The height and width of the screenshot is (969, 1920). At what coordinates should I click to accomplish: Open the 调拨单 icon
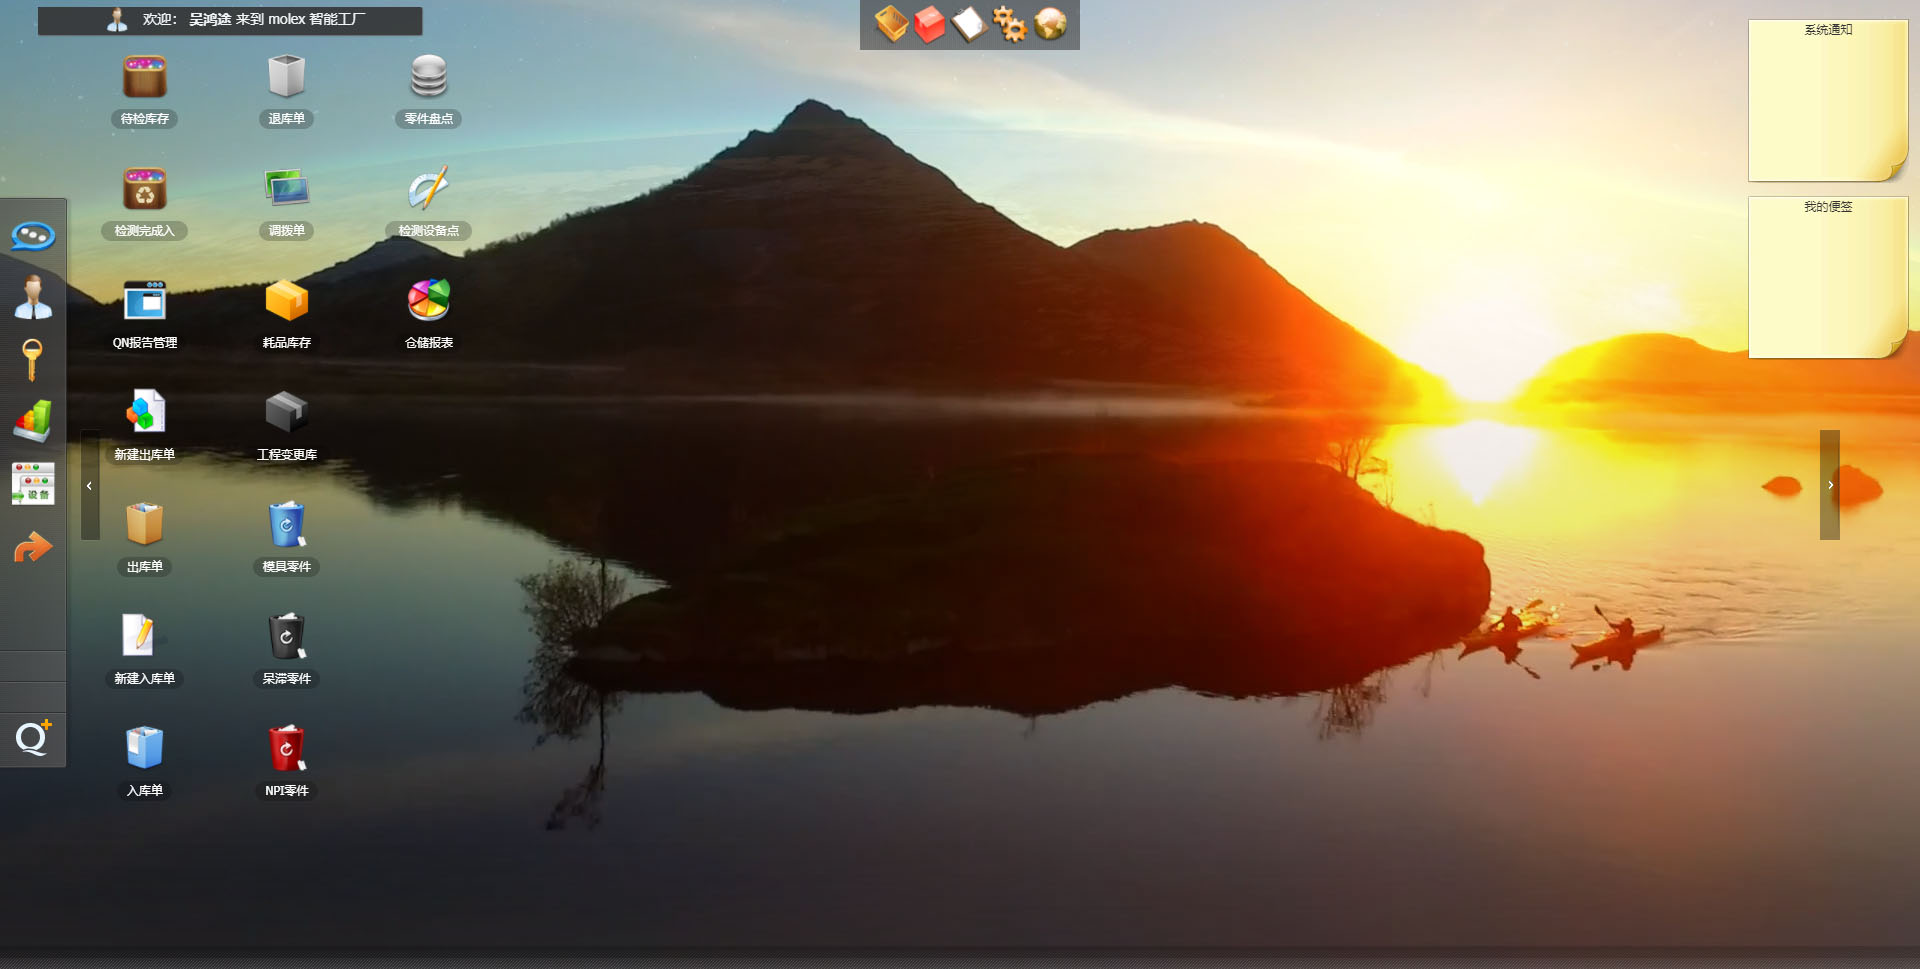point(287,190)
